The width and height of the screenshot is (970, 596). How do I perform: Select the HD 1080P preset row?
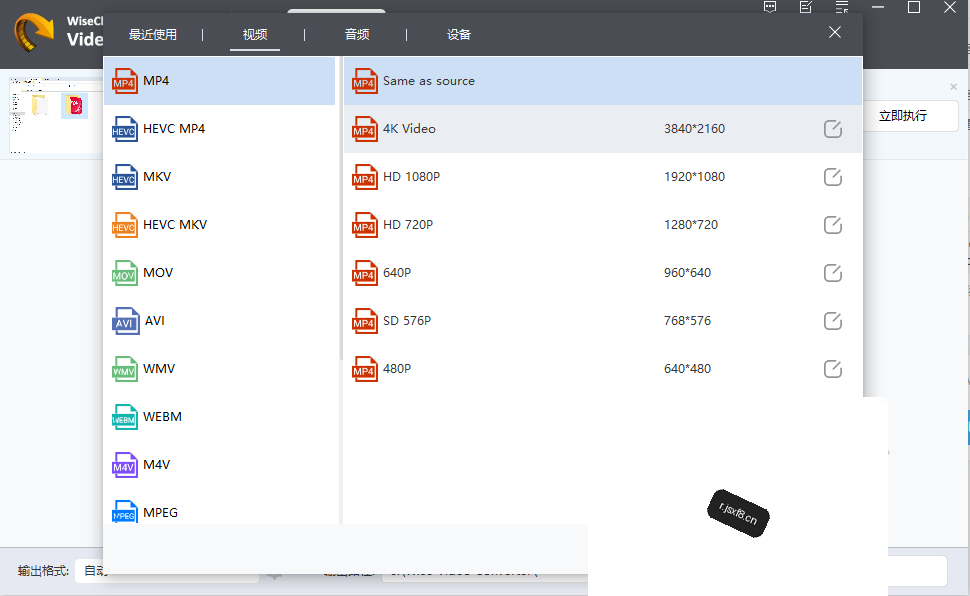click(x=603, y=177)
